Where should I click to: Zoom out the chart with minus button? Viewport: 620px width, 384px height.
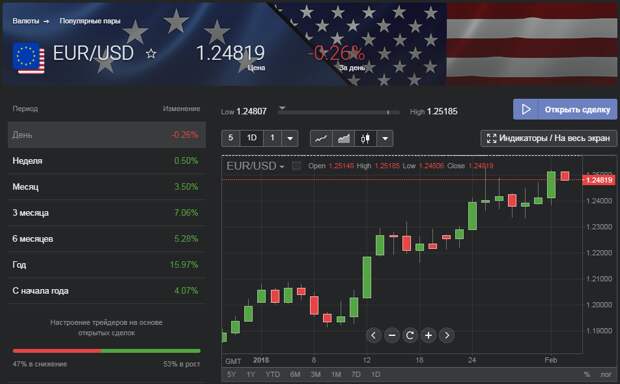[391, 335]
